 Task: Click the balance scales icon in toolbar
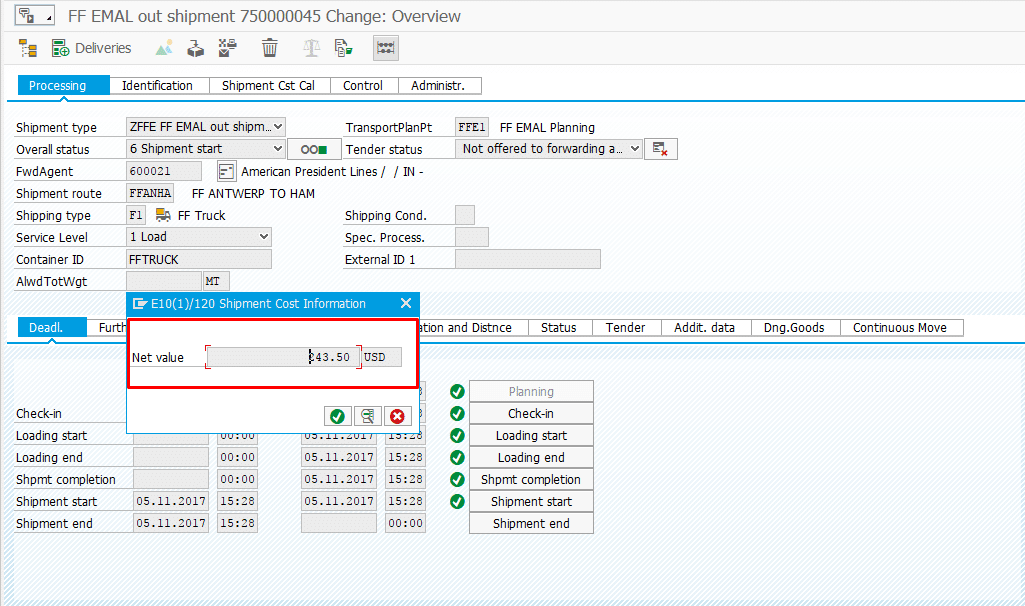point(312,48)
